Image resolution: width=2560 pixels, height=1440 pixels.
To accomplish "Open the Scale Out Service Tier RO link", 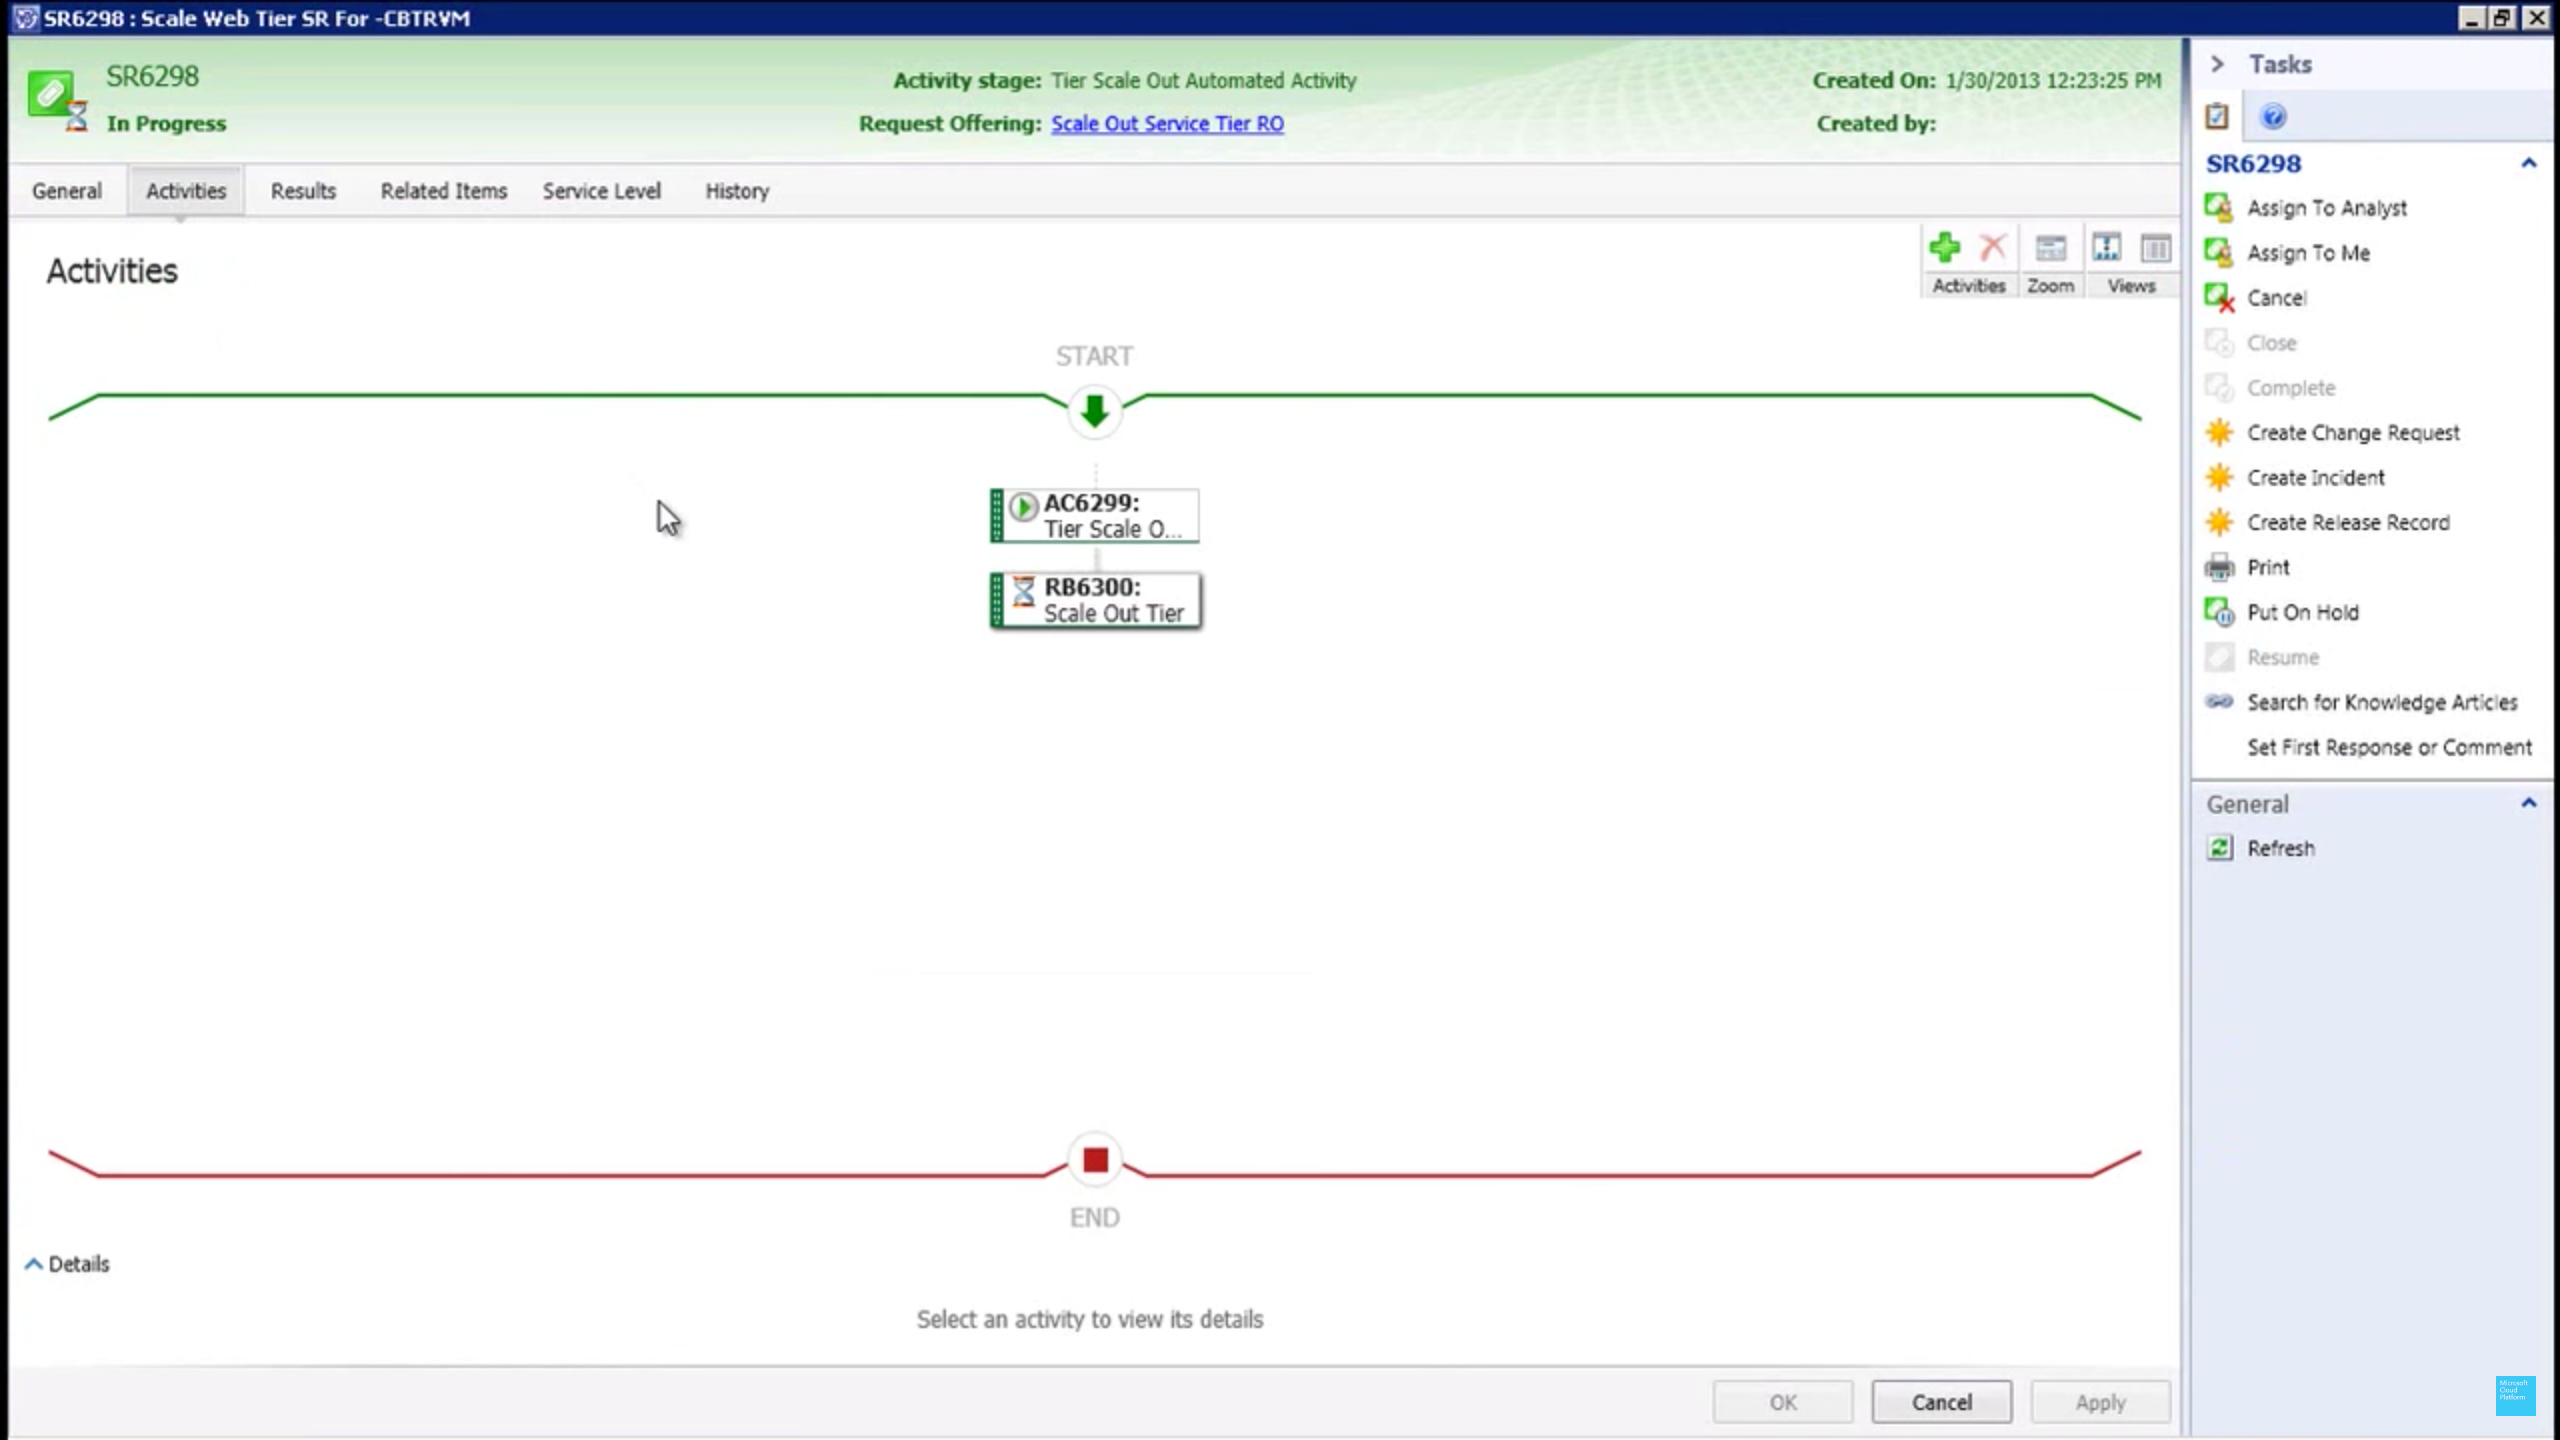I will (1167, 124).
